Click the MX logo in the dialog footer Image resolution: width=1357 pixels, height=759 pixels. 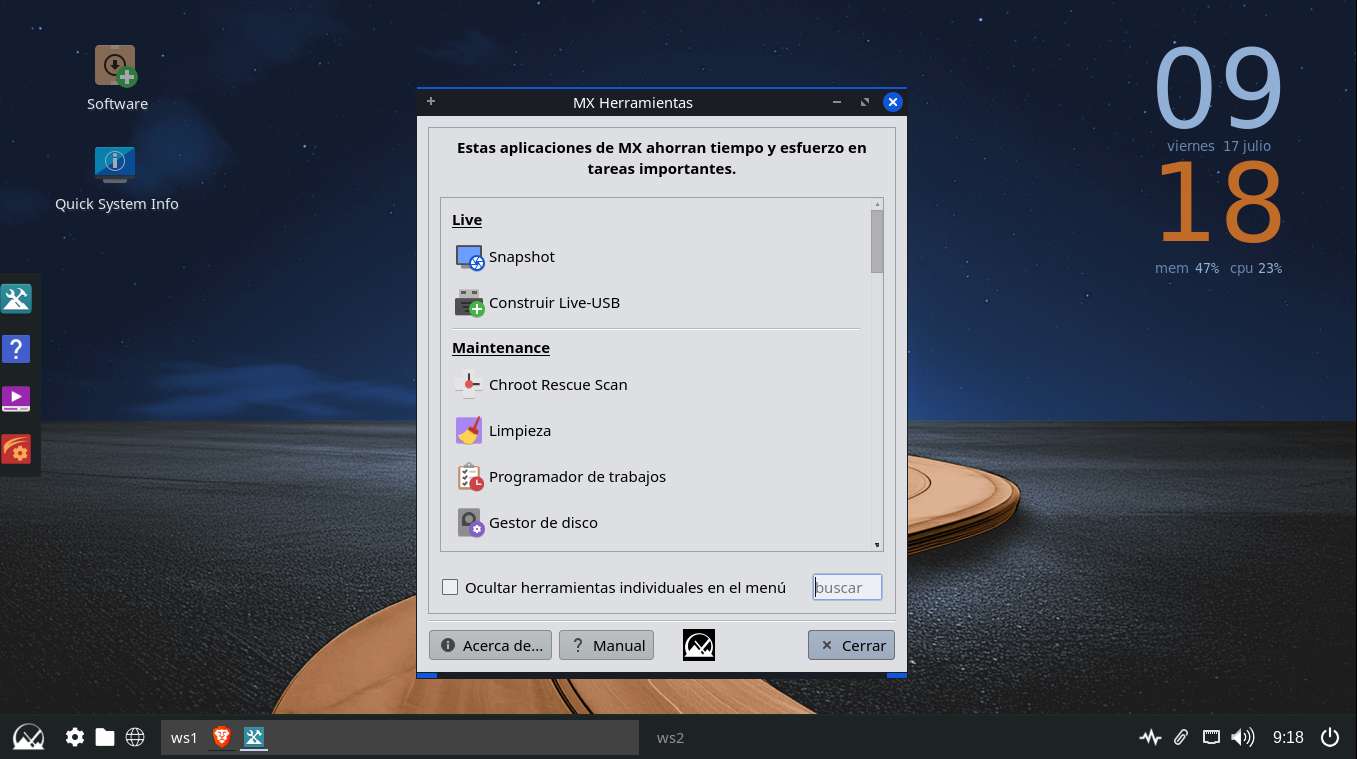[699, 645]
